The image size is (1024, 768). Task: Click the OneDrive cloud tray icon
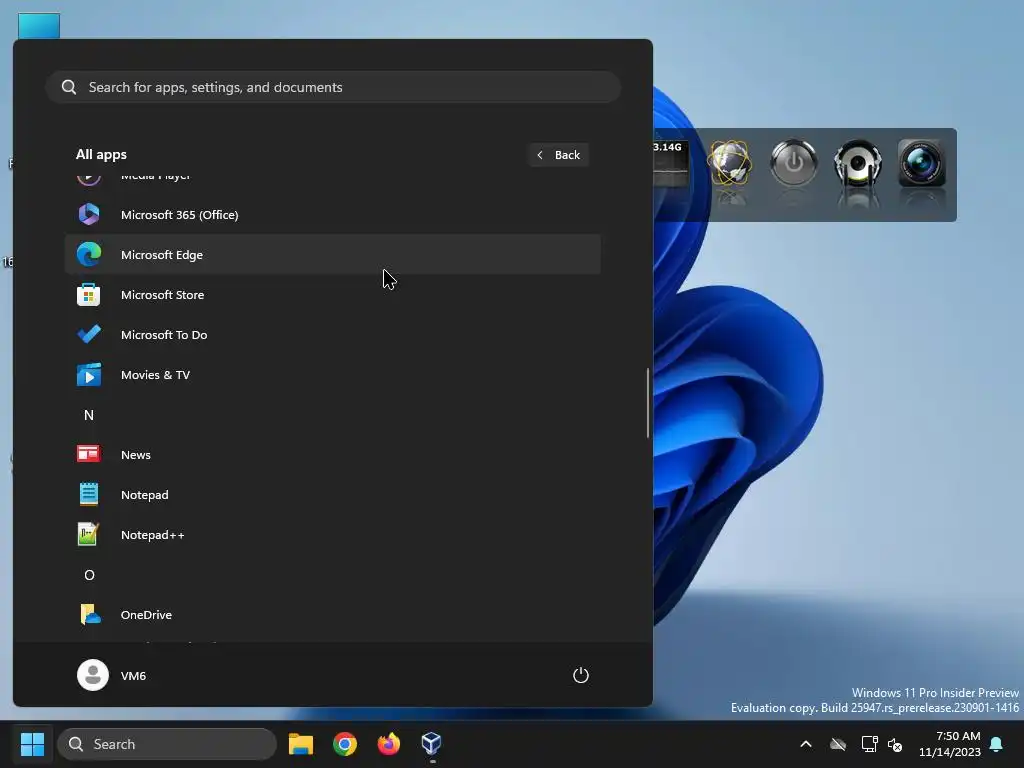(838, 744)
